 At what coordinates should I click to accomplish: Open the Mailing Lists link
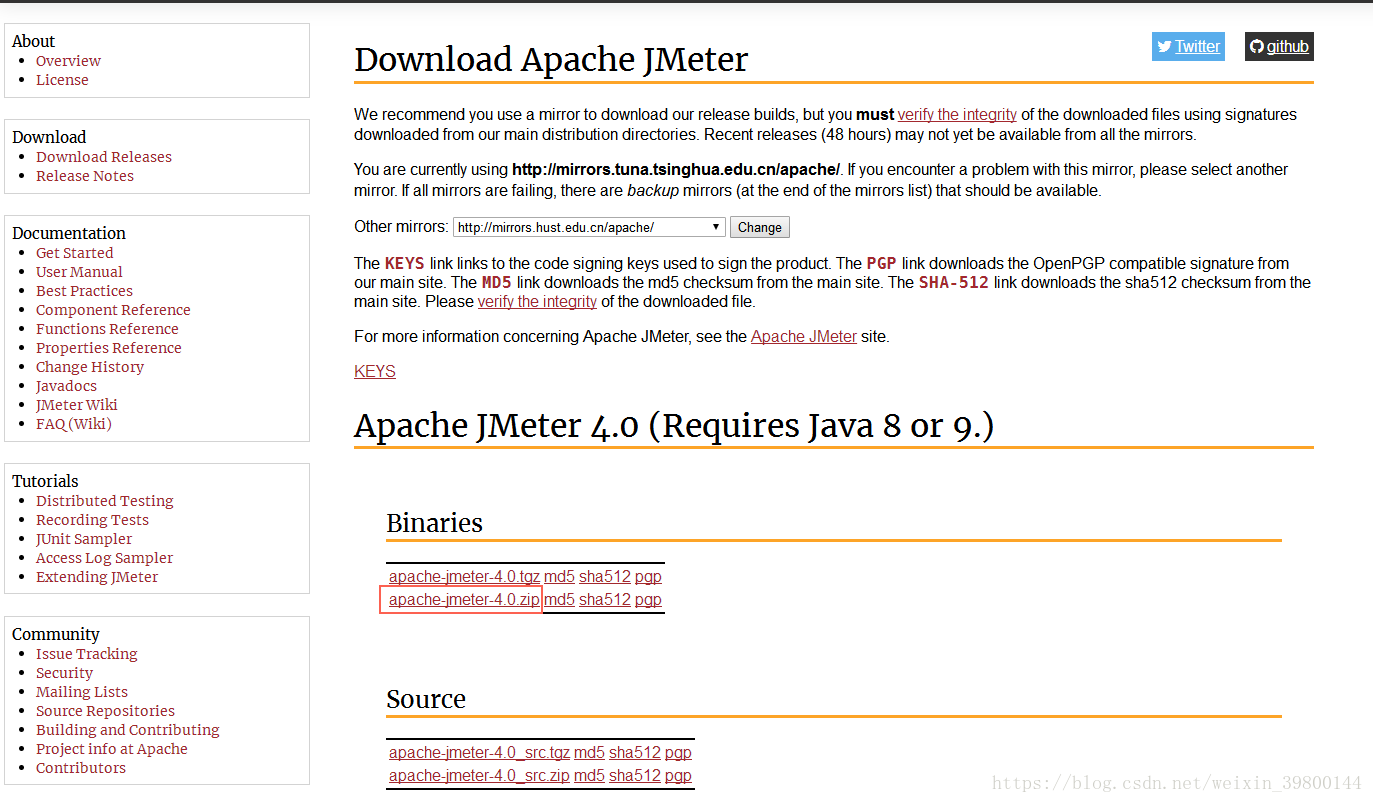pos(82,692)
